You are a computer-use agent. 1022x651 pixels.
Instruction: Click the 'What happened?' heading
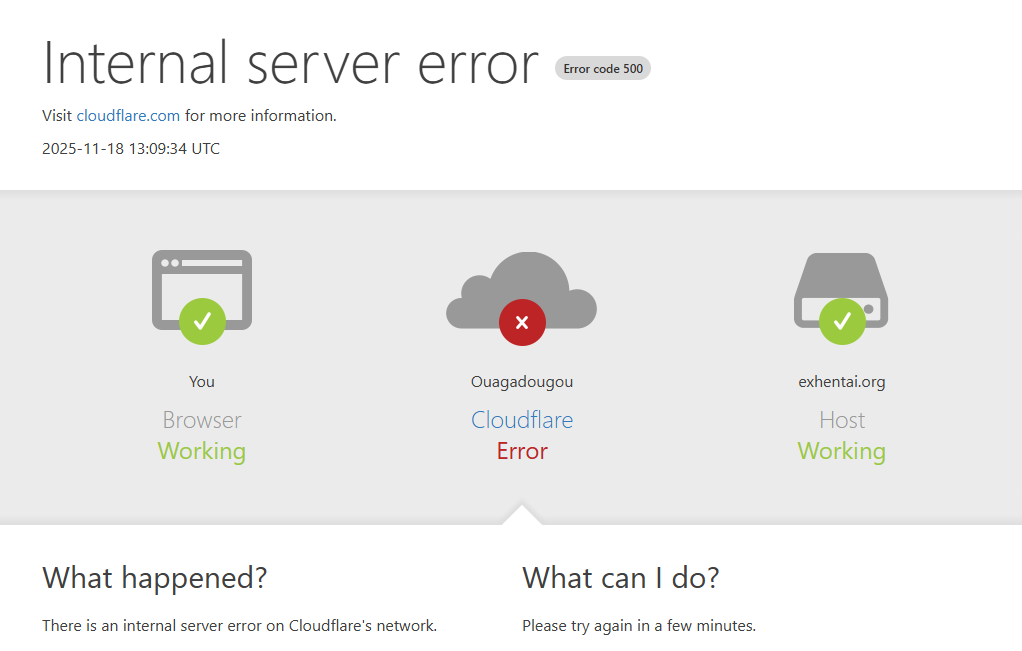click(155, 578)
